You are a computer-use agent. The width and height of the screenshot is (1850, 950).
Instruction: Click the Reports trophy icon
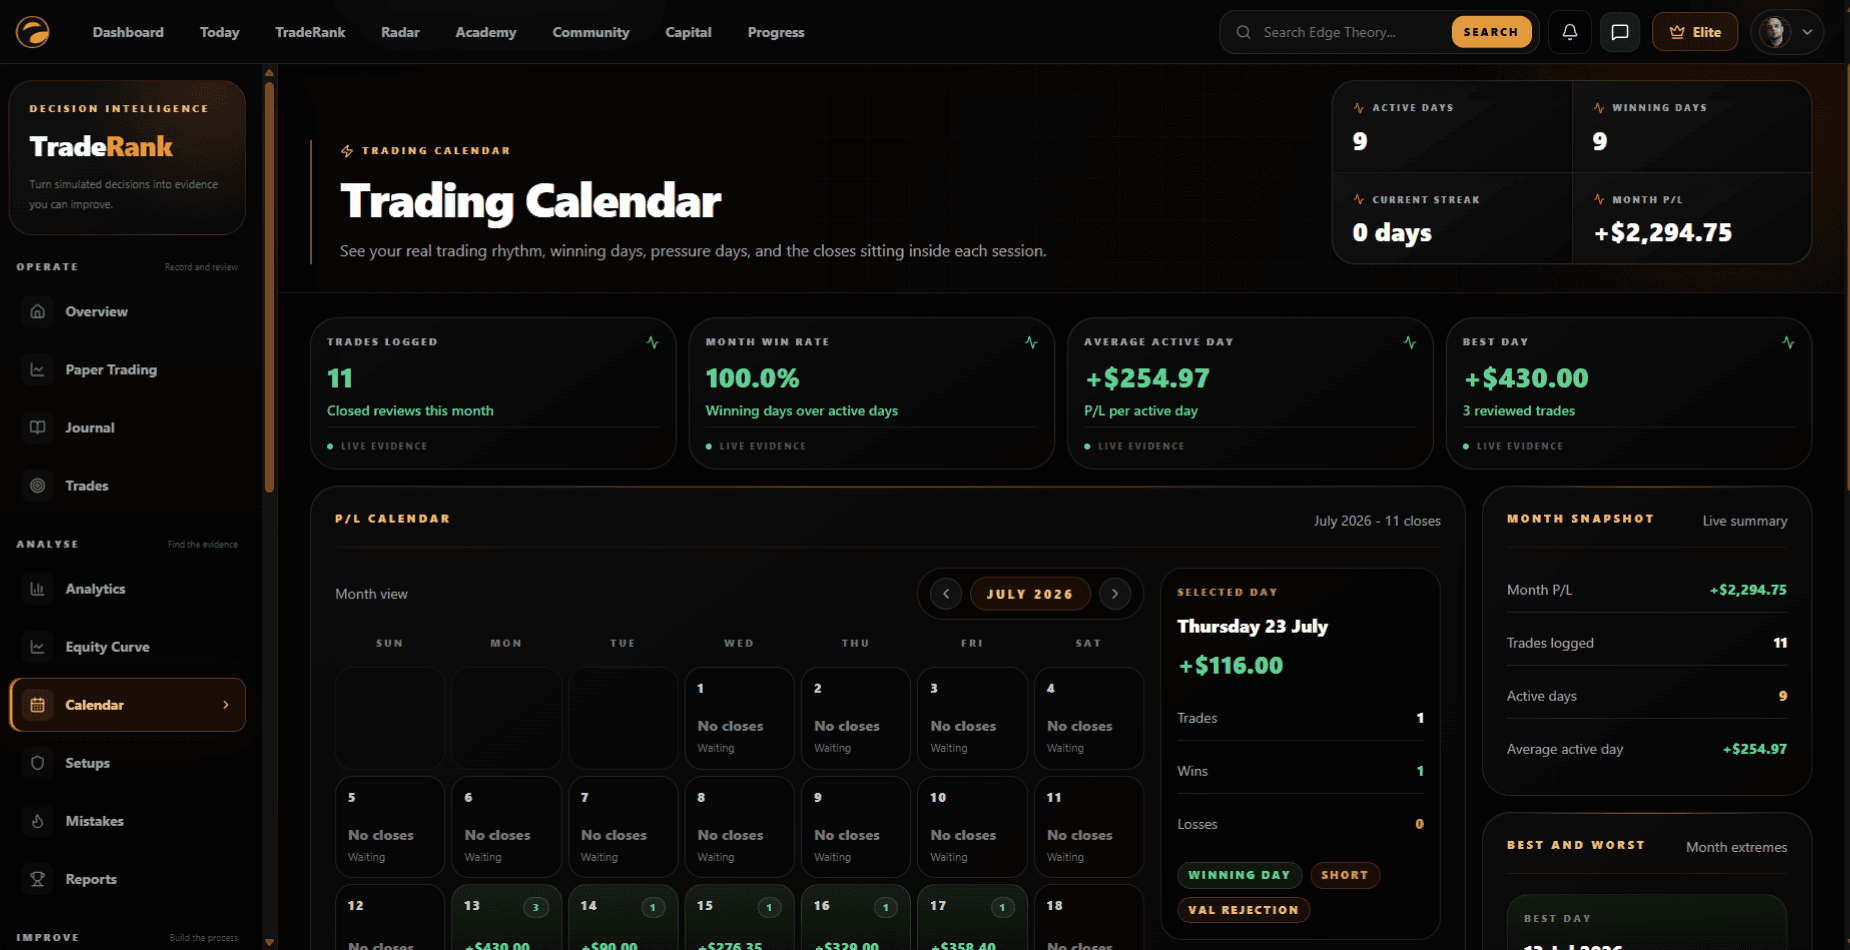(x=37, y=879)
